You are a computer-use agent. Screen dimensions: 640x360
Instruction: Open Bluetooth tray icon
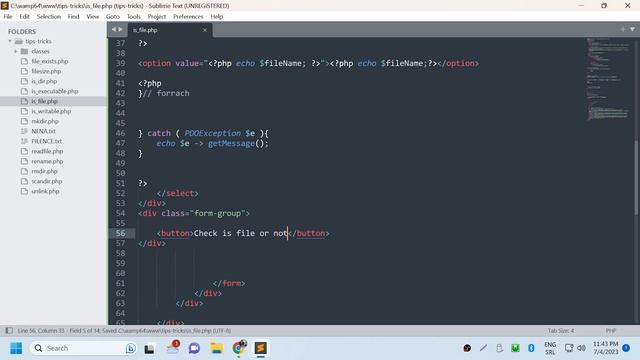pyautogui.click(x=531, y=348)
